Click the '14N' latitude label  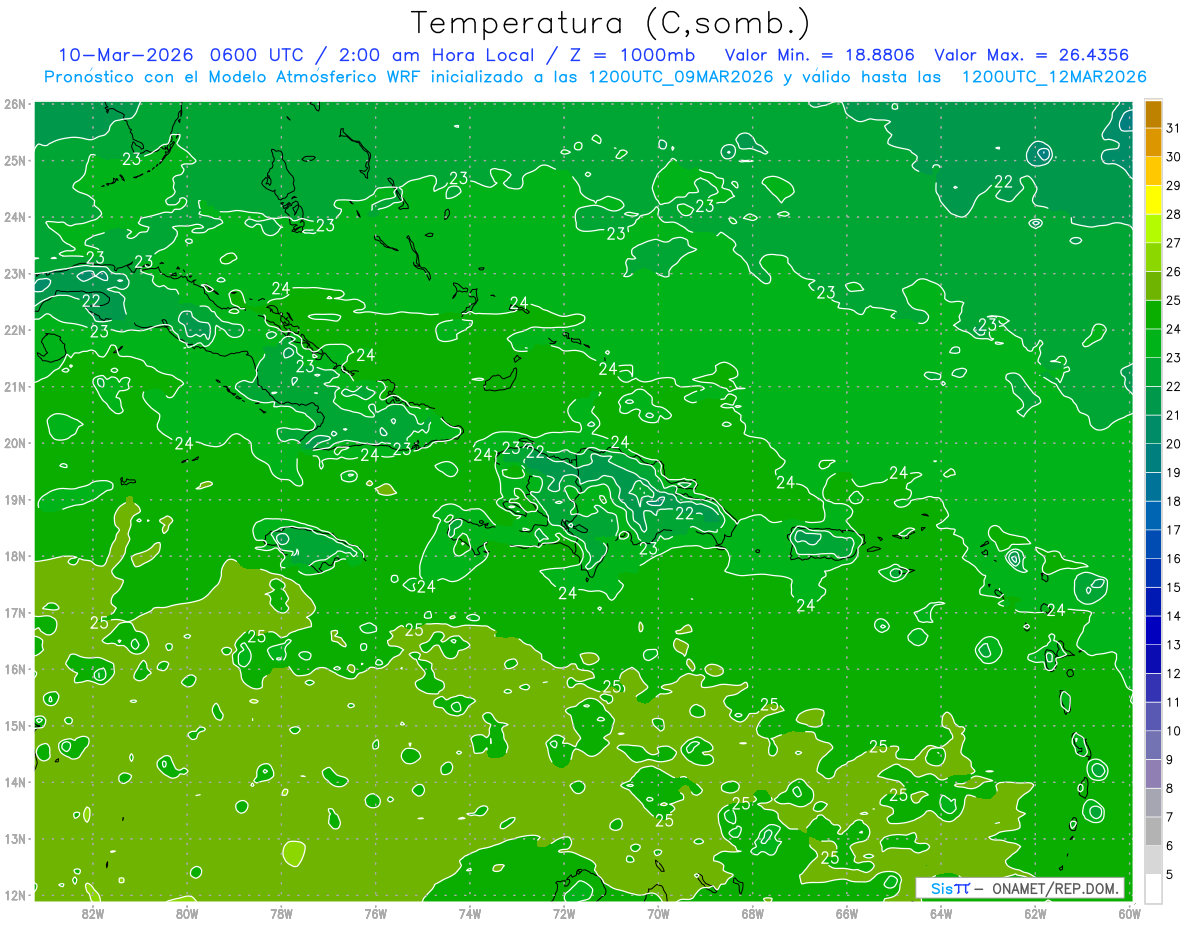click(15, 782)
